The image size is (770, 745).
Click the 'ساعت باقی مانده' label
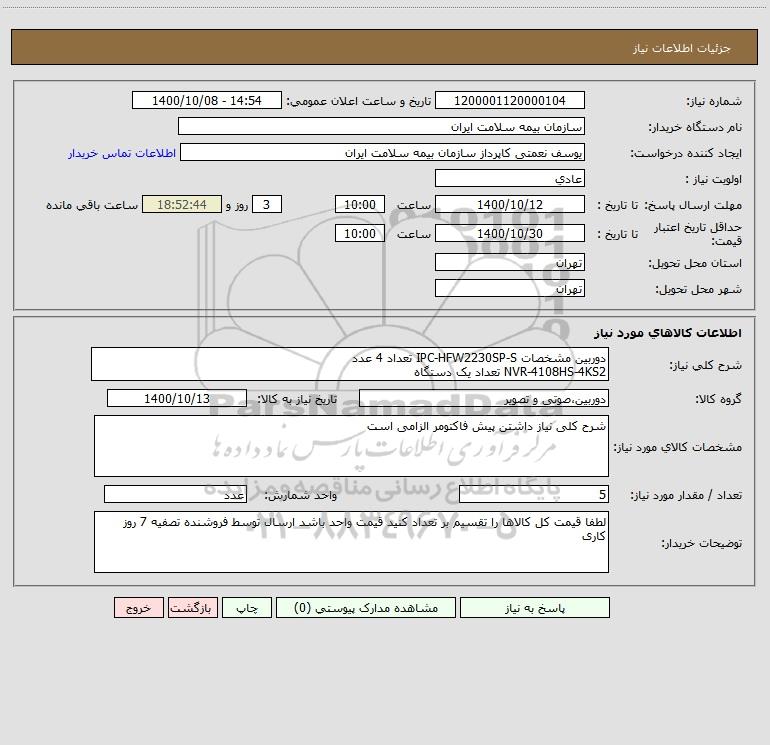[92, 205]
